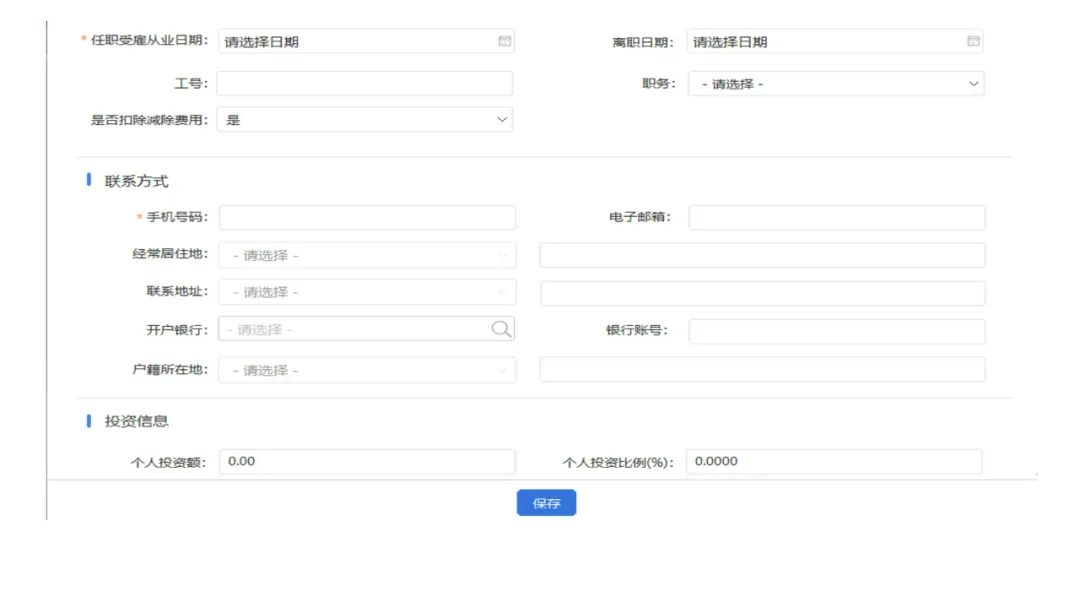Focus the 任职受雇从业日期 date field
1080x608 pixels.
(366, 41)
